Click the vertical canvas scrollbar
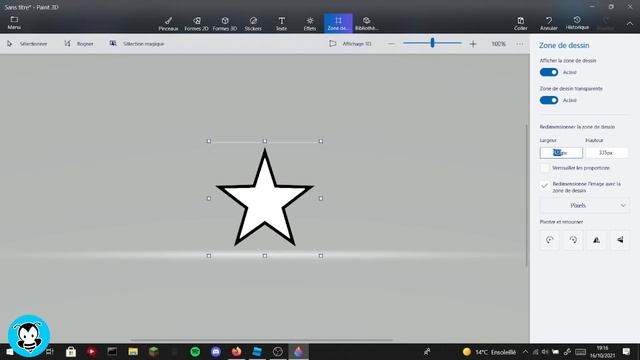 527,196
